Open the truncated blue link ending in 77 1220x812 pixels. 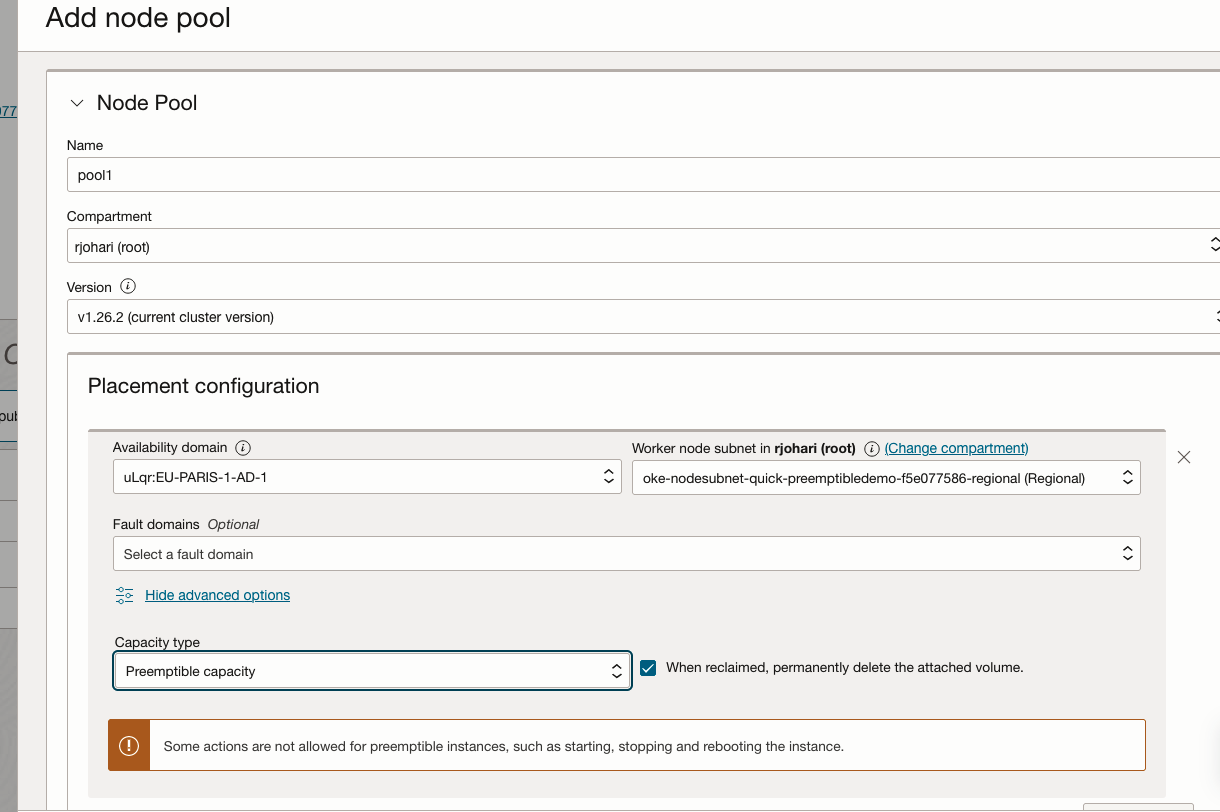(8, 111)
